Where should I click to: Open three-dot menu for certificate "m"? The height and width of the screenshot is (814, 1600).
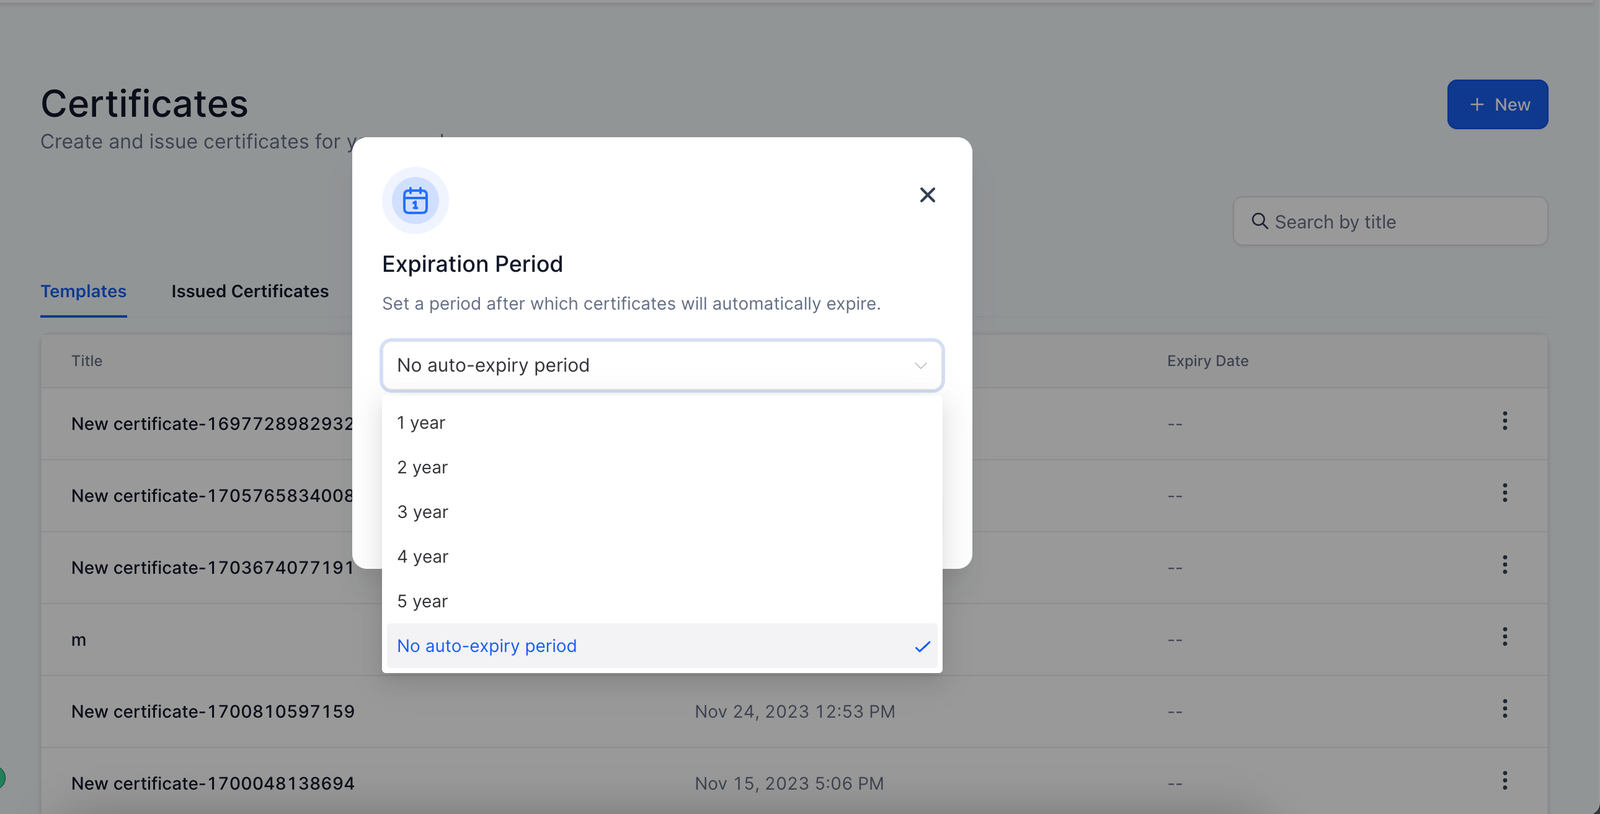coord(1504,637)
